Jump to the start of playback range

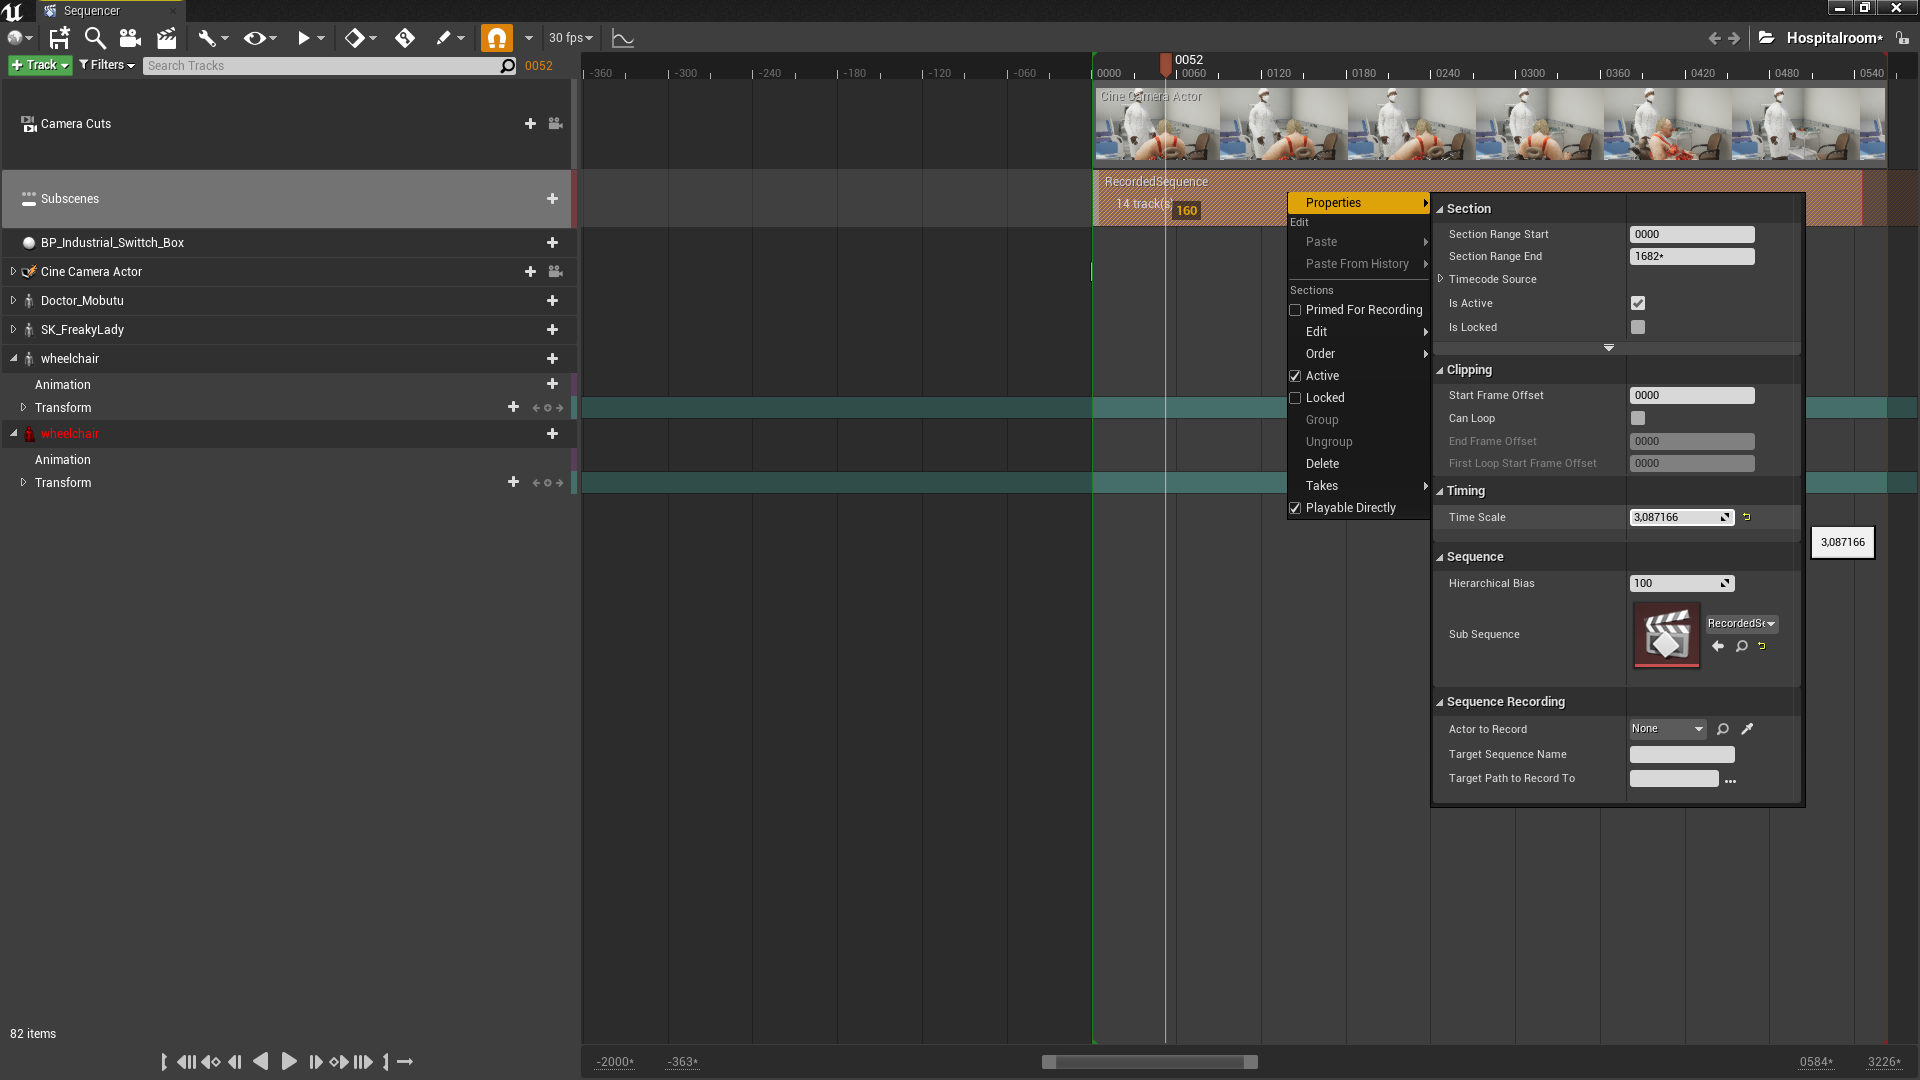[164, 1062]
